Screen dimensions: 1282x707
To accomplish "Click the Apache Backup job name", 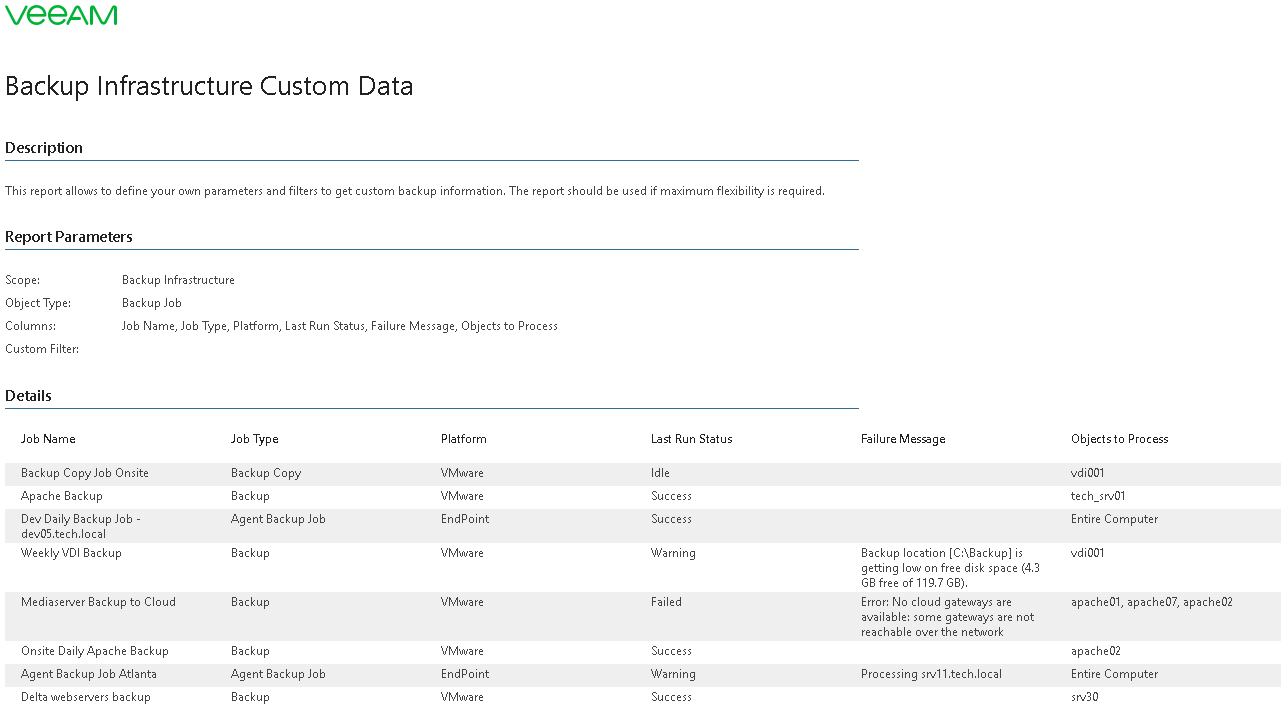I will [x=62, y=496].
